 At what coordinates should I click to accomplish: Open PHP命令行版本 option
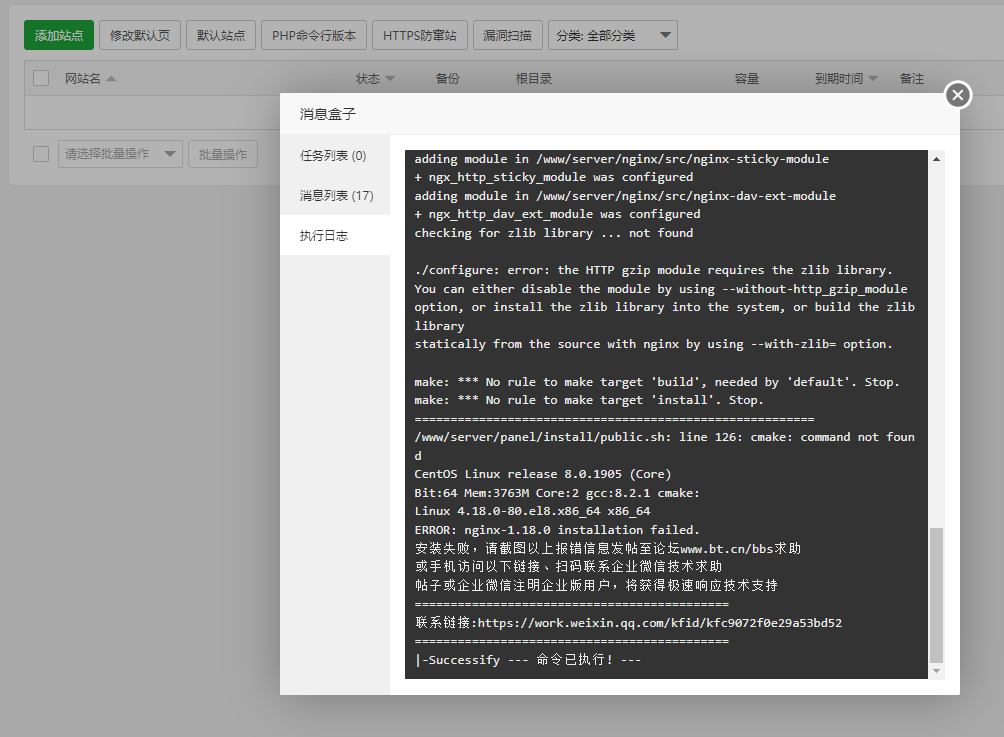pyautogui.click(x=314, y=35)
